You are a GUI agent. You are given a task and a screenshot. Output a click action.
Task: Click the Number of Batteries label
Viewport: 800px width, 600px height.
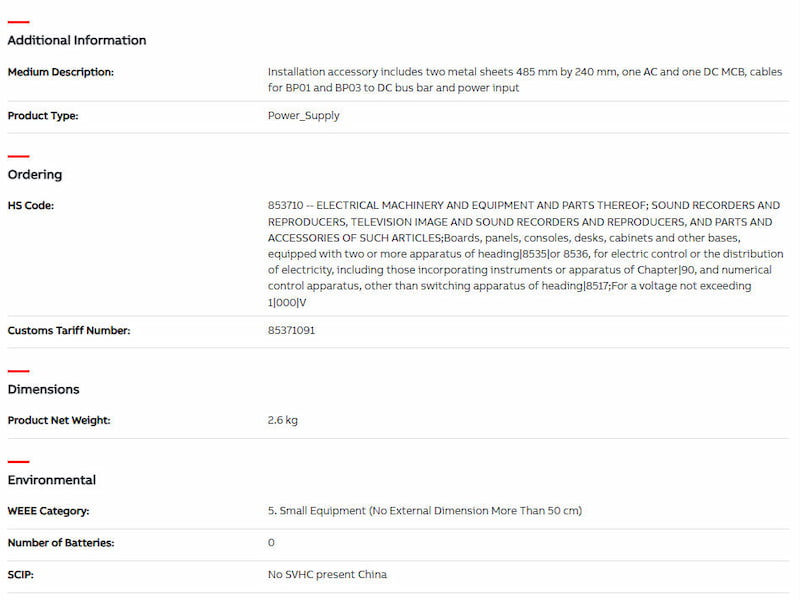[x=61, y=543]
